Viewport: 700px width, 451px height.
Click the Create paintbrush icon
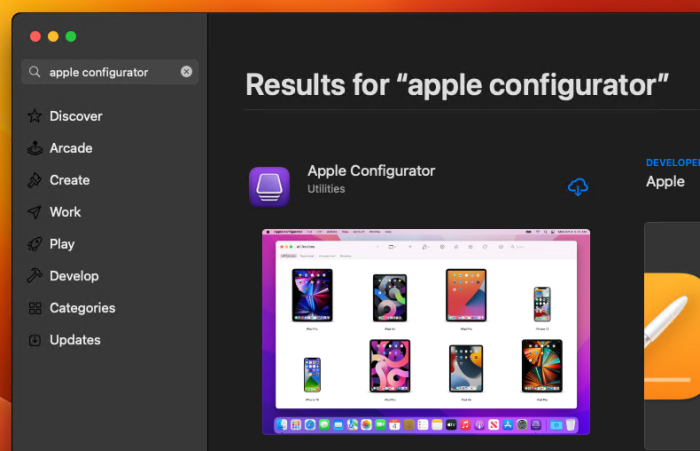34,180
